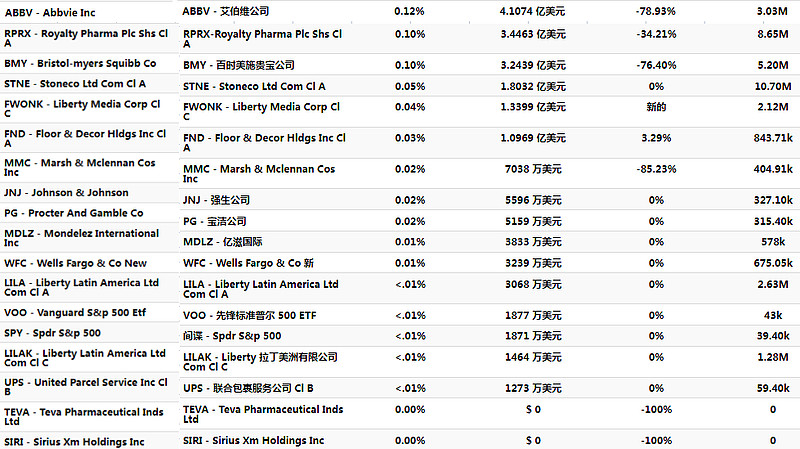Open FND - Floor & Decor Hldgs entry
This screenshot has width=800, height=449.
coord(85,138)
